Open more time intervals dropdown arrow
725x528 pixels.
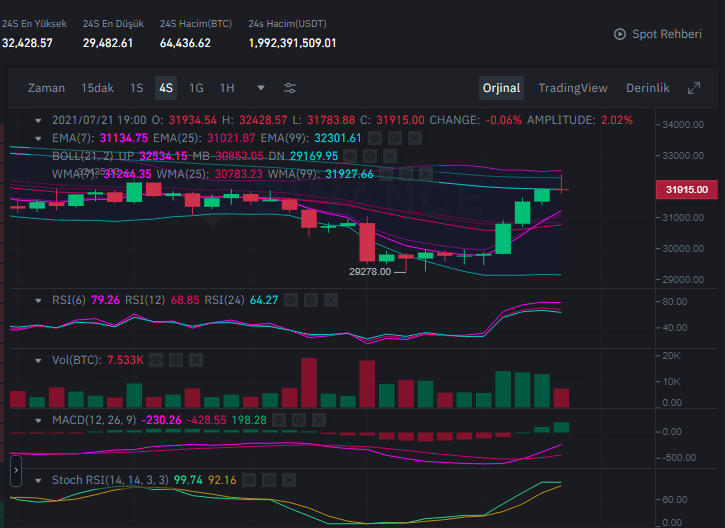261,88
